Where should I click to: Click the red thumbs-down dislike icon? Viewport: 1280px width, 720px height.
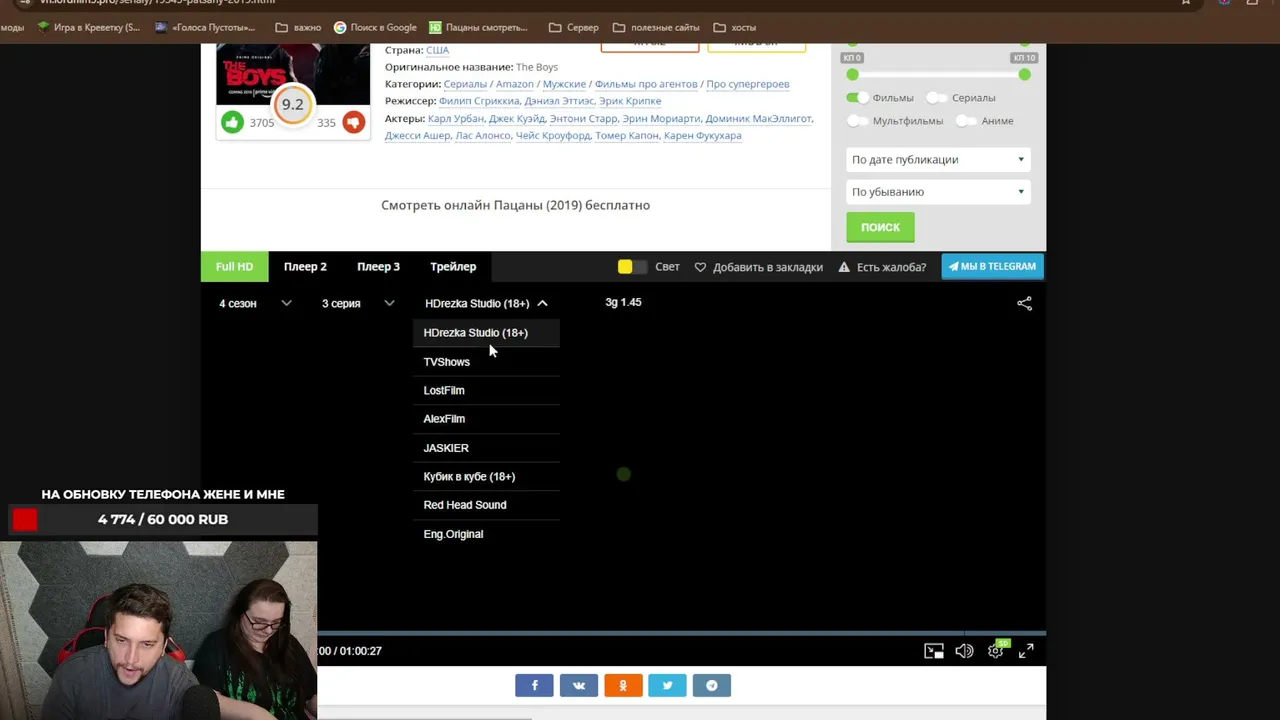pos(354,122)
